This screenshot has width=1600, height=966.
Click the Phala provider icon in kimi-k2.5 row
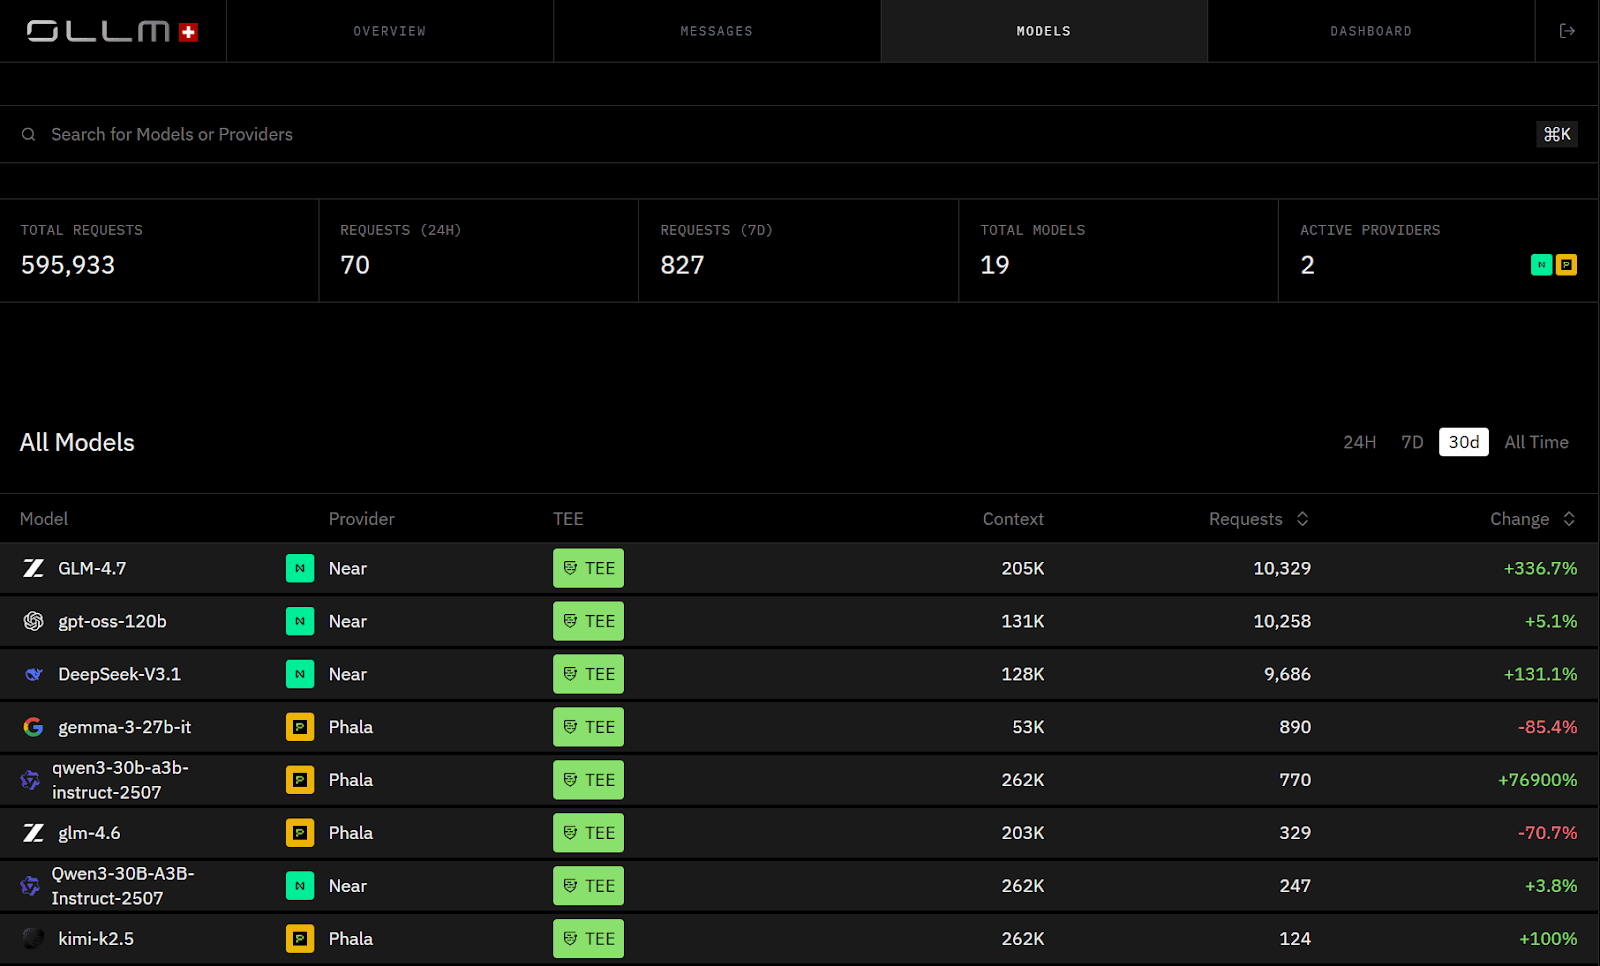(x=300, y=939)
